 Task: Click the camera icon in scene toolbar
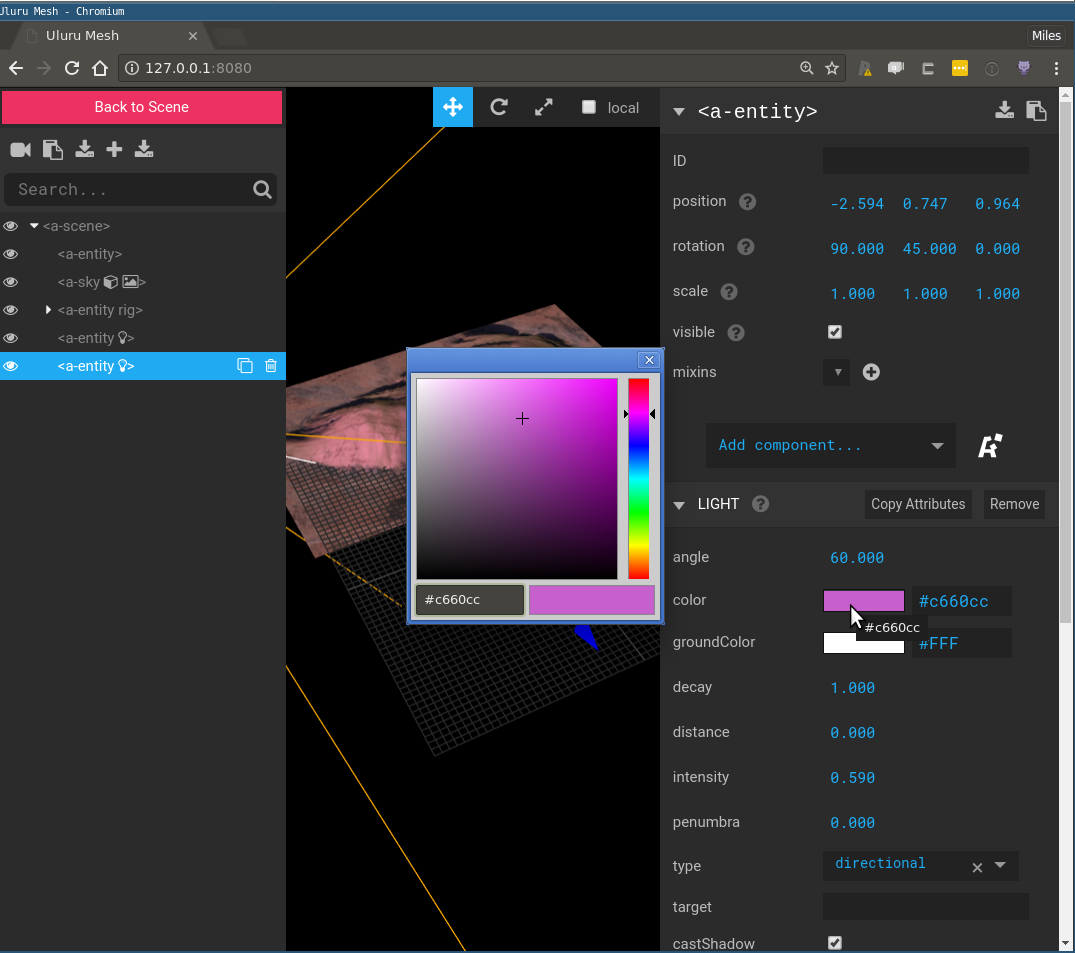[20, 149]
